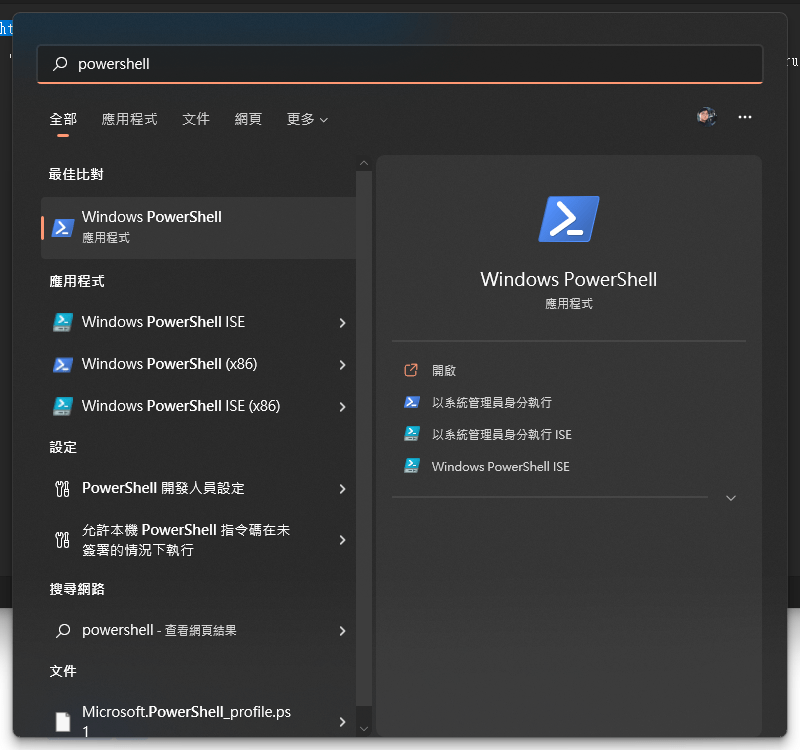This screenshot has width=800, height=750.
Task: Click results list scrollbar up arrow
Action: pyautogui.click(x=364, y=163)
